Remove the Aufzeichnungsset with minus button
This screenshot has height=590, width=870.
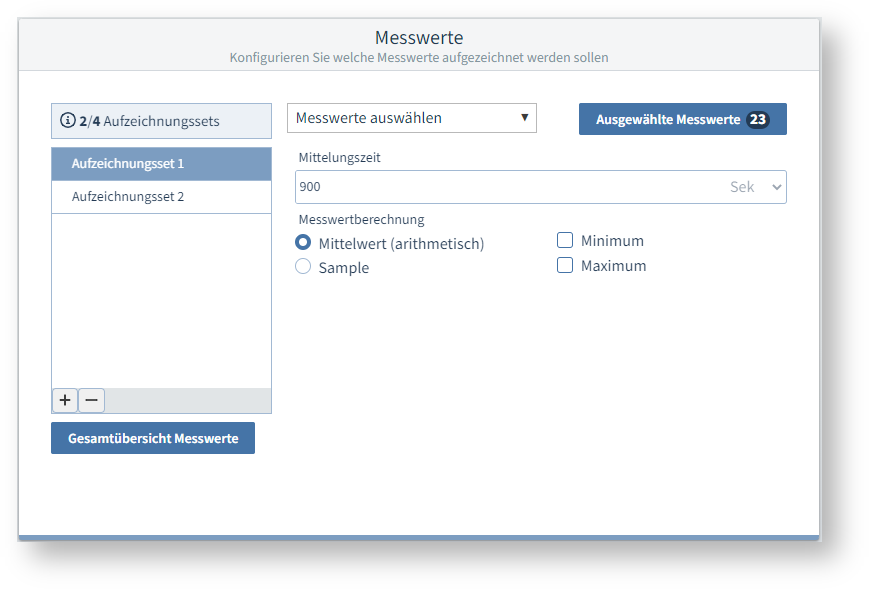click(91, 400)
